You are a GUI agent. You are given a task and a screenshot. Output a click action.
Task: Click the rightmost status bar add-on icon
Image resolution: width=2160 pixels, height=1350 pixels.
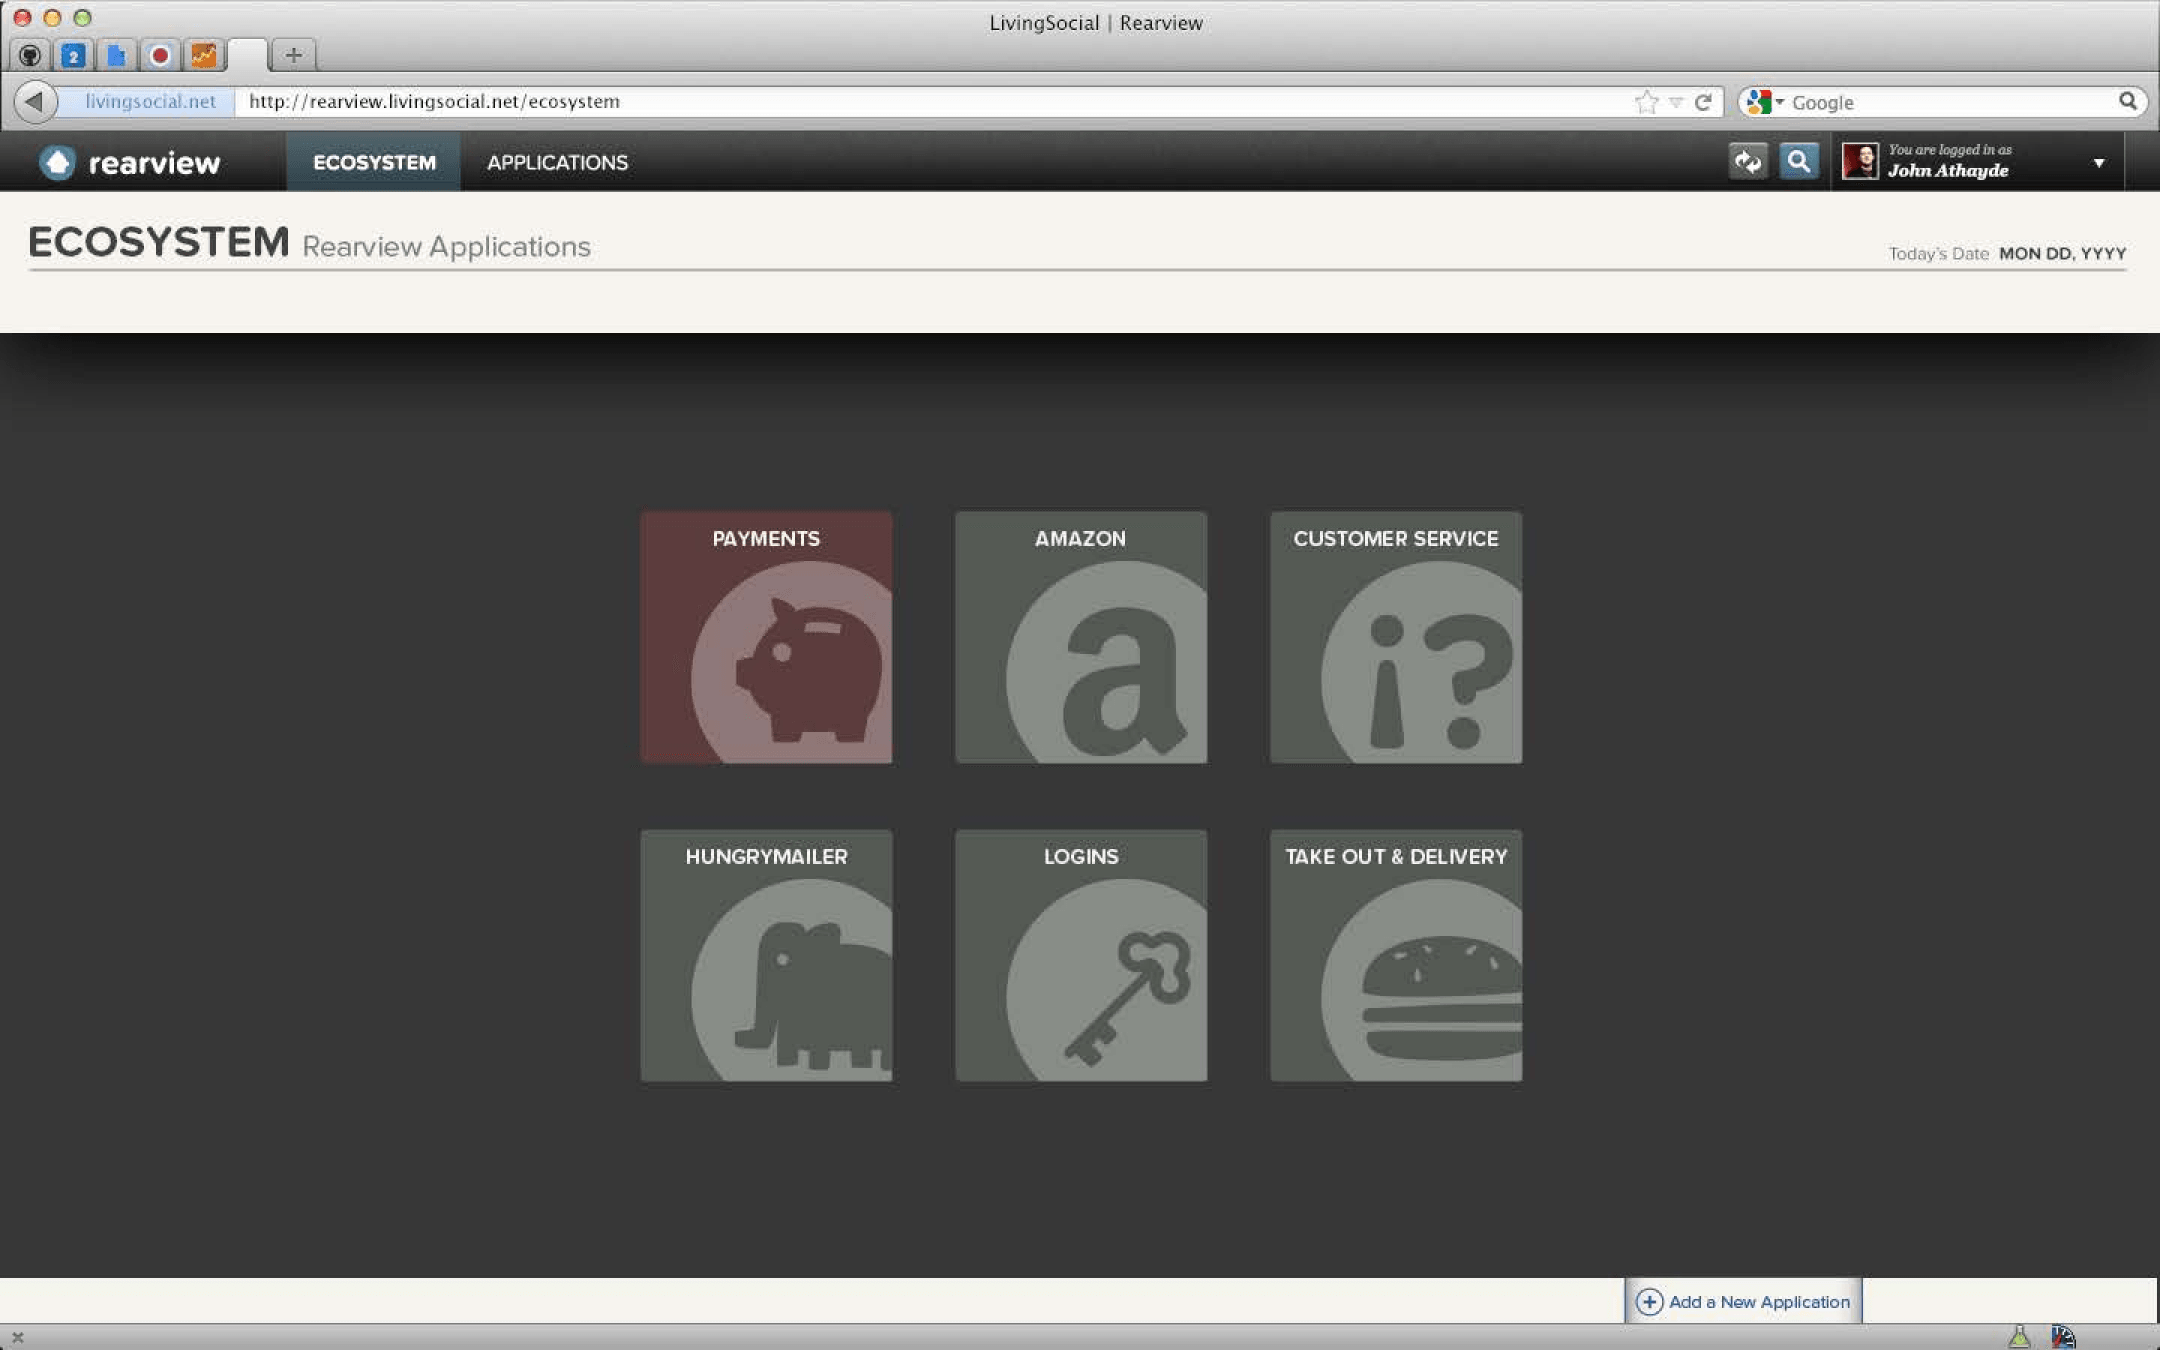tap(2063, 1336)
